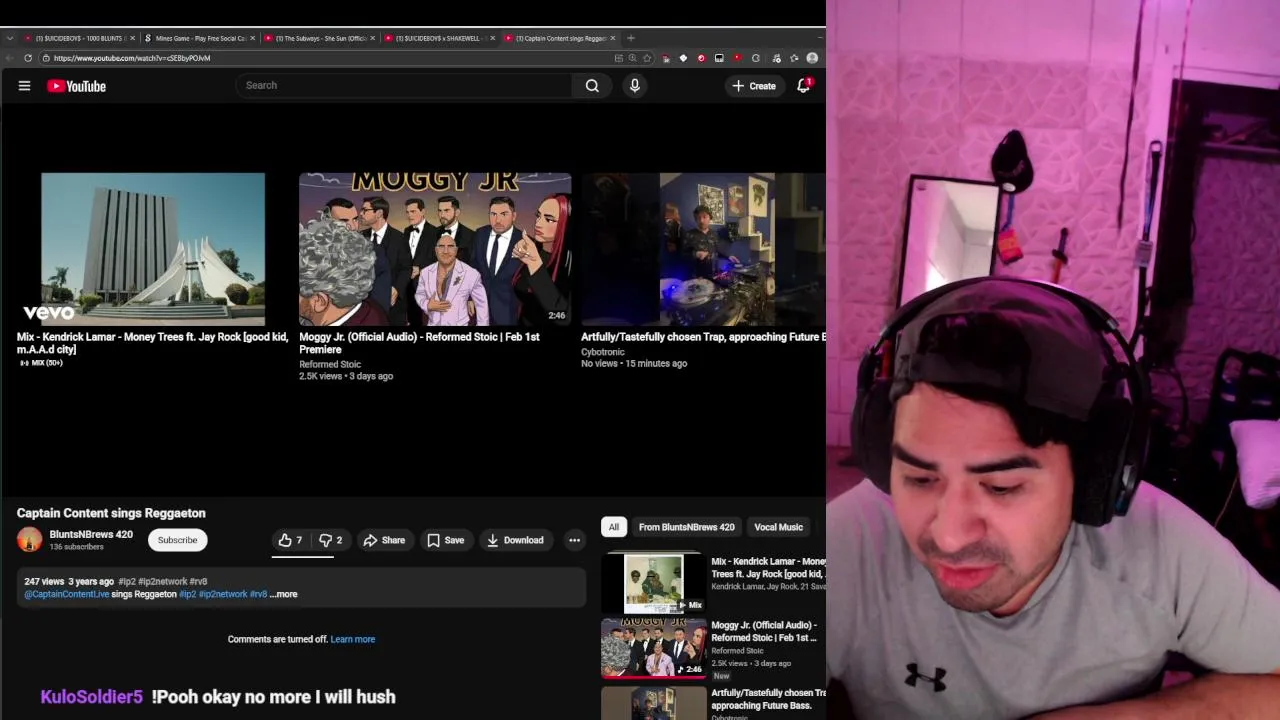Select From BluntsNBrews 420 chip
Viewport: 1280px width, 720px height.
click(x=686, y=527)
